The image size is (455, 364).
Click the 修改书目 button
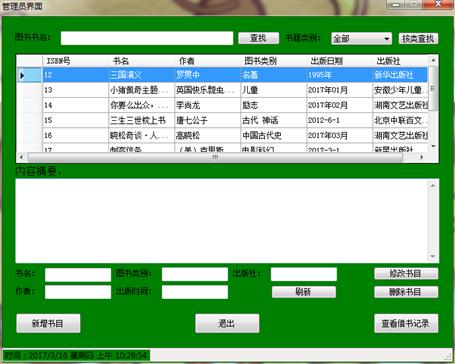click(406, 274)
